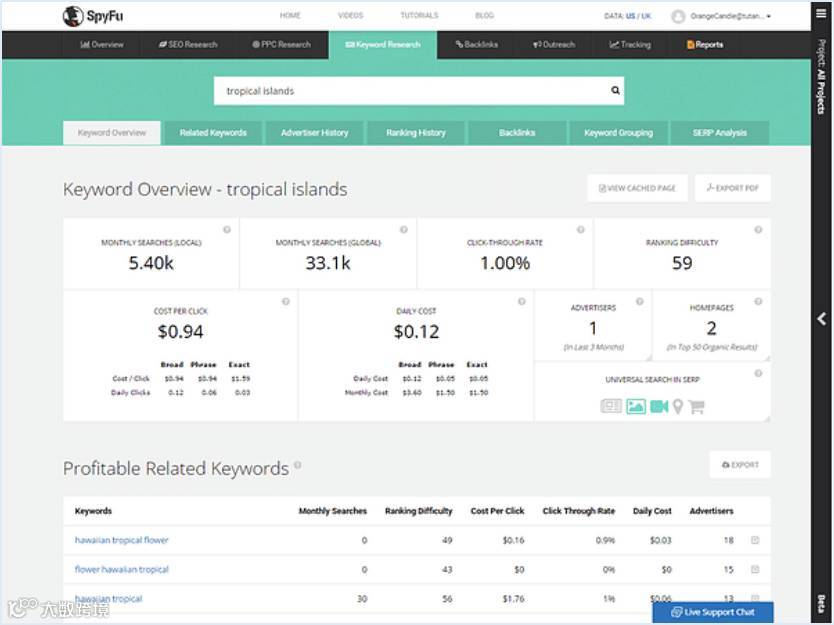Switch to the Ranking History sub-tab
Viewport: 834px width, 625px height.
click(415, 133)
